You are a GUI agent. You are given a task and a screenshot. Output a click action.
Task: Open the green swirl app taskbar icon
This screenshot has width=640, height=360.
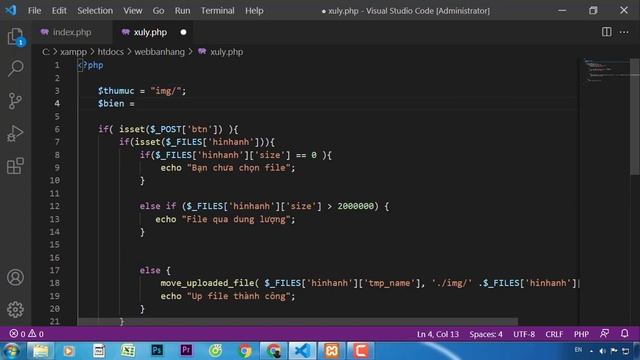[215, 351]
